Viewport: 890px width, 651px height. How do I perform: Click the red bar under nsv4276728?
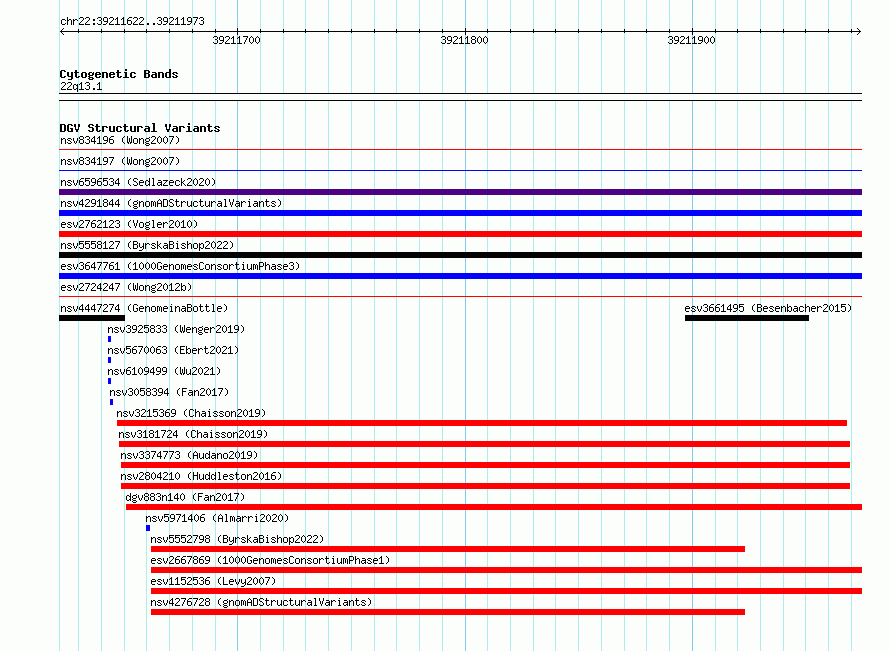(448, 612)
